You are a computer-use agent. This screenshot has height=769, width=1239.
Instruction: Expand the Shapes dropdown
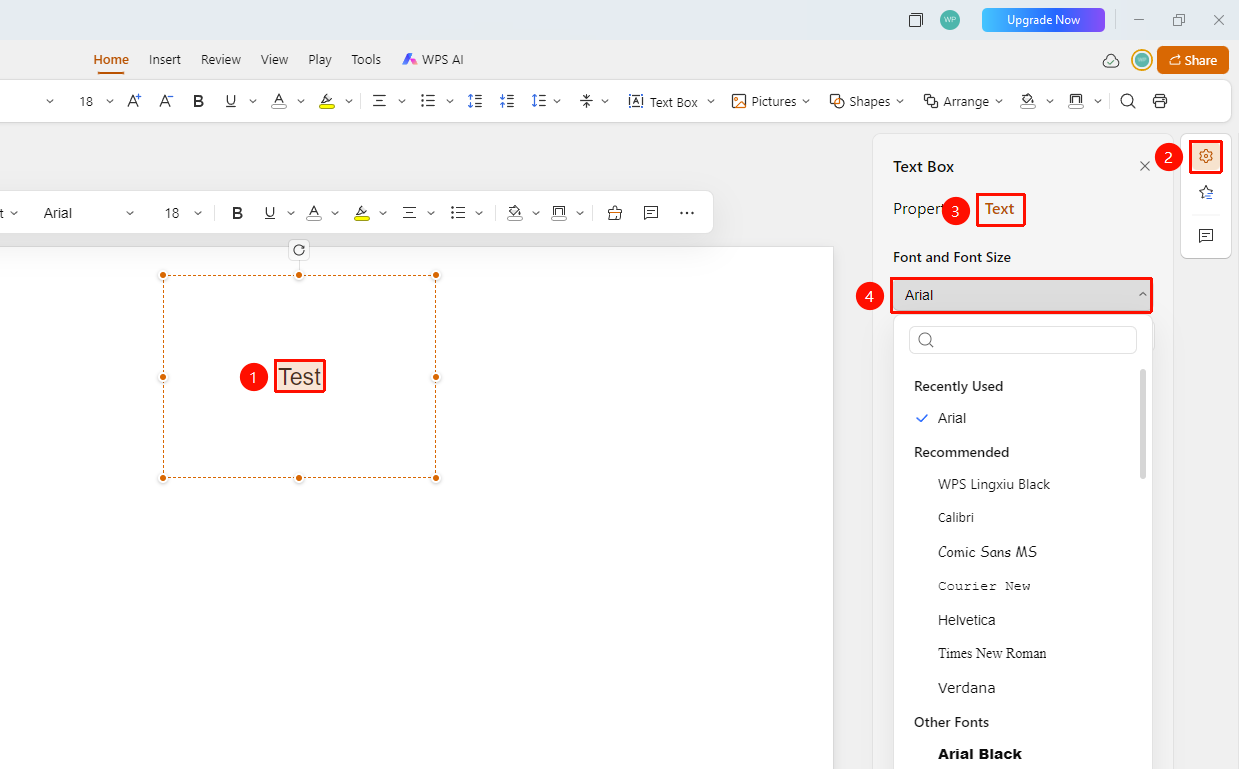pyautogui.click(x=867, y=101)
